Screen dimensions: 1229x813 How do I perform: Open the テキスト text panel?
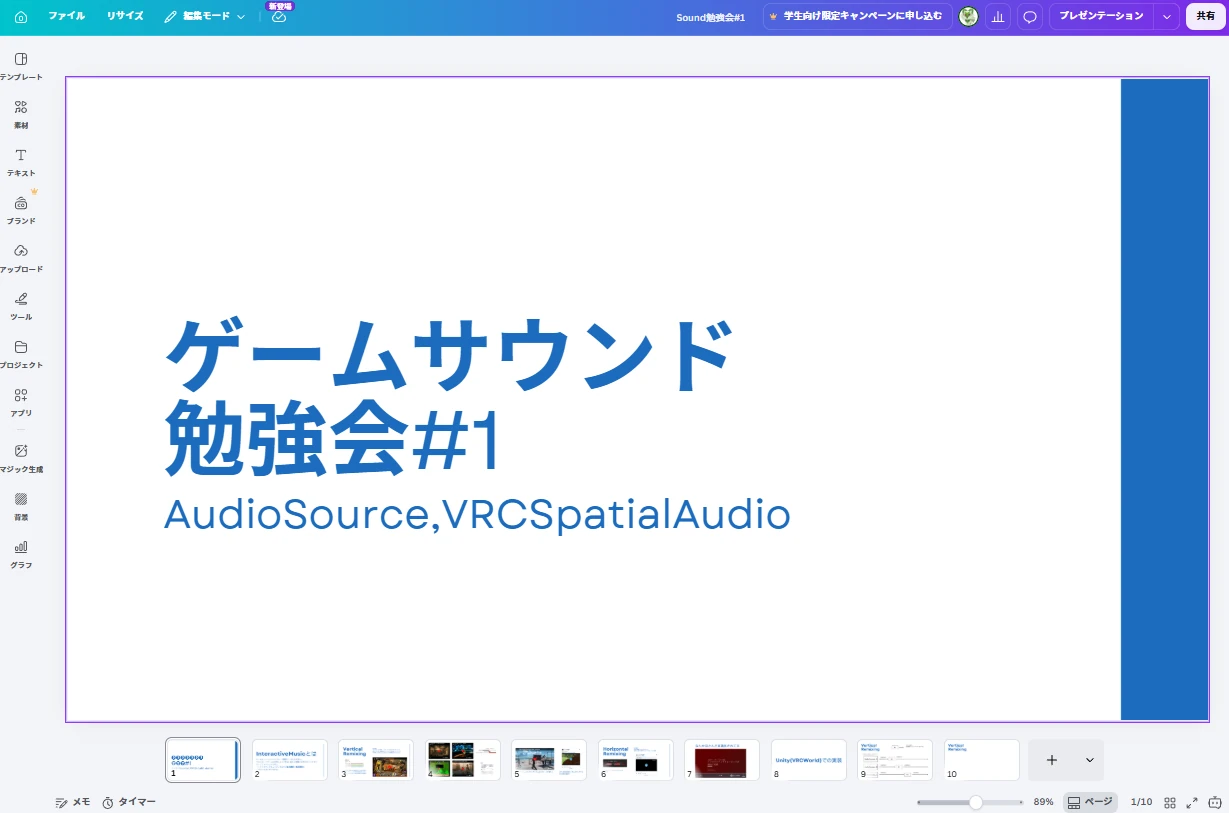coord(21,162)
